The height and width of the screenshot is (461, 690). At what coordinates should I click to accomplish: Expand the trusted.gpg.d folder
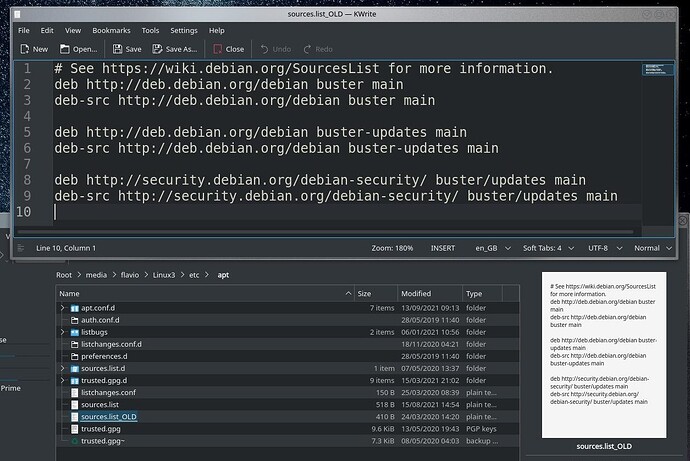tap(63, 380)
